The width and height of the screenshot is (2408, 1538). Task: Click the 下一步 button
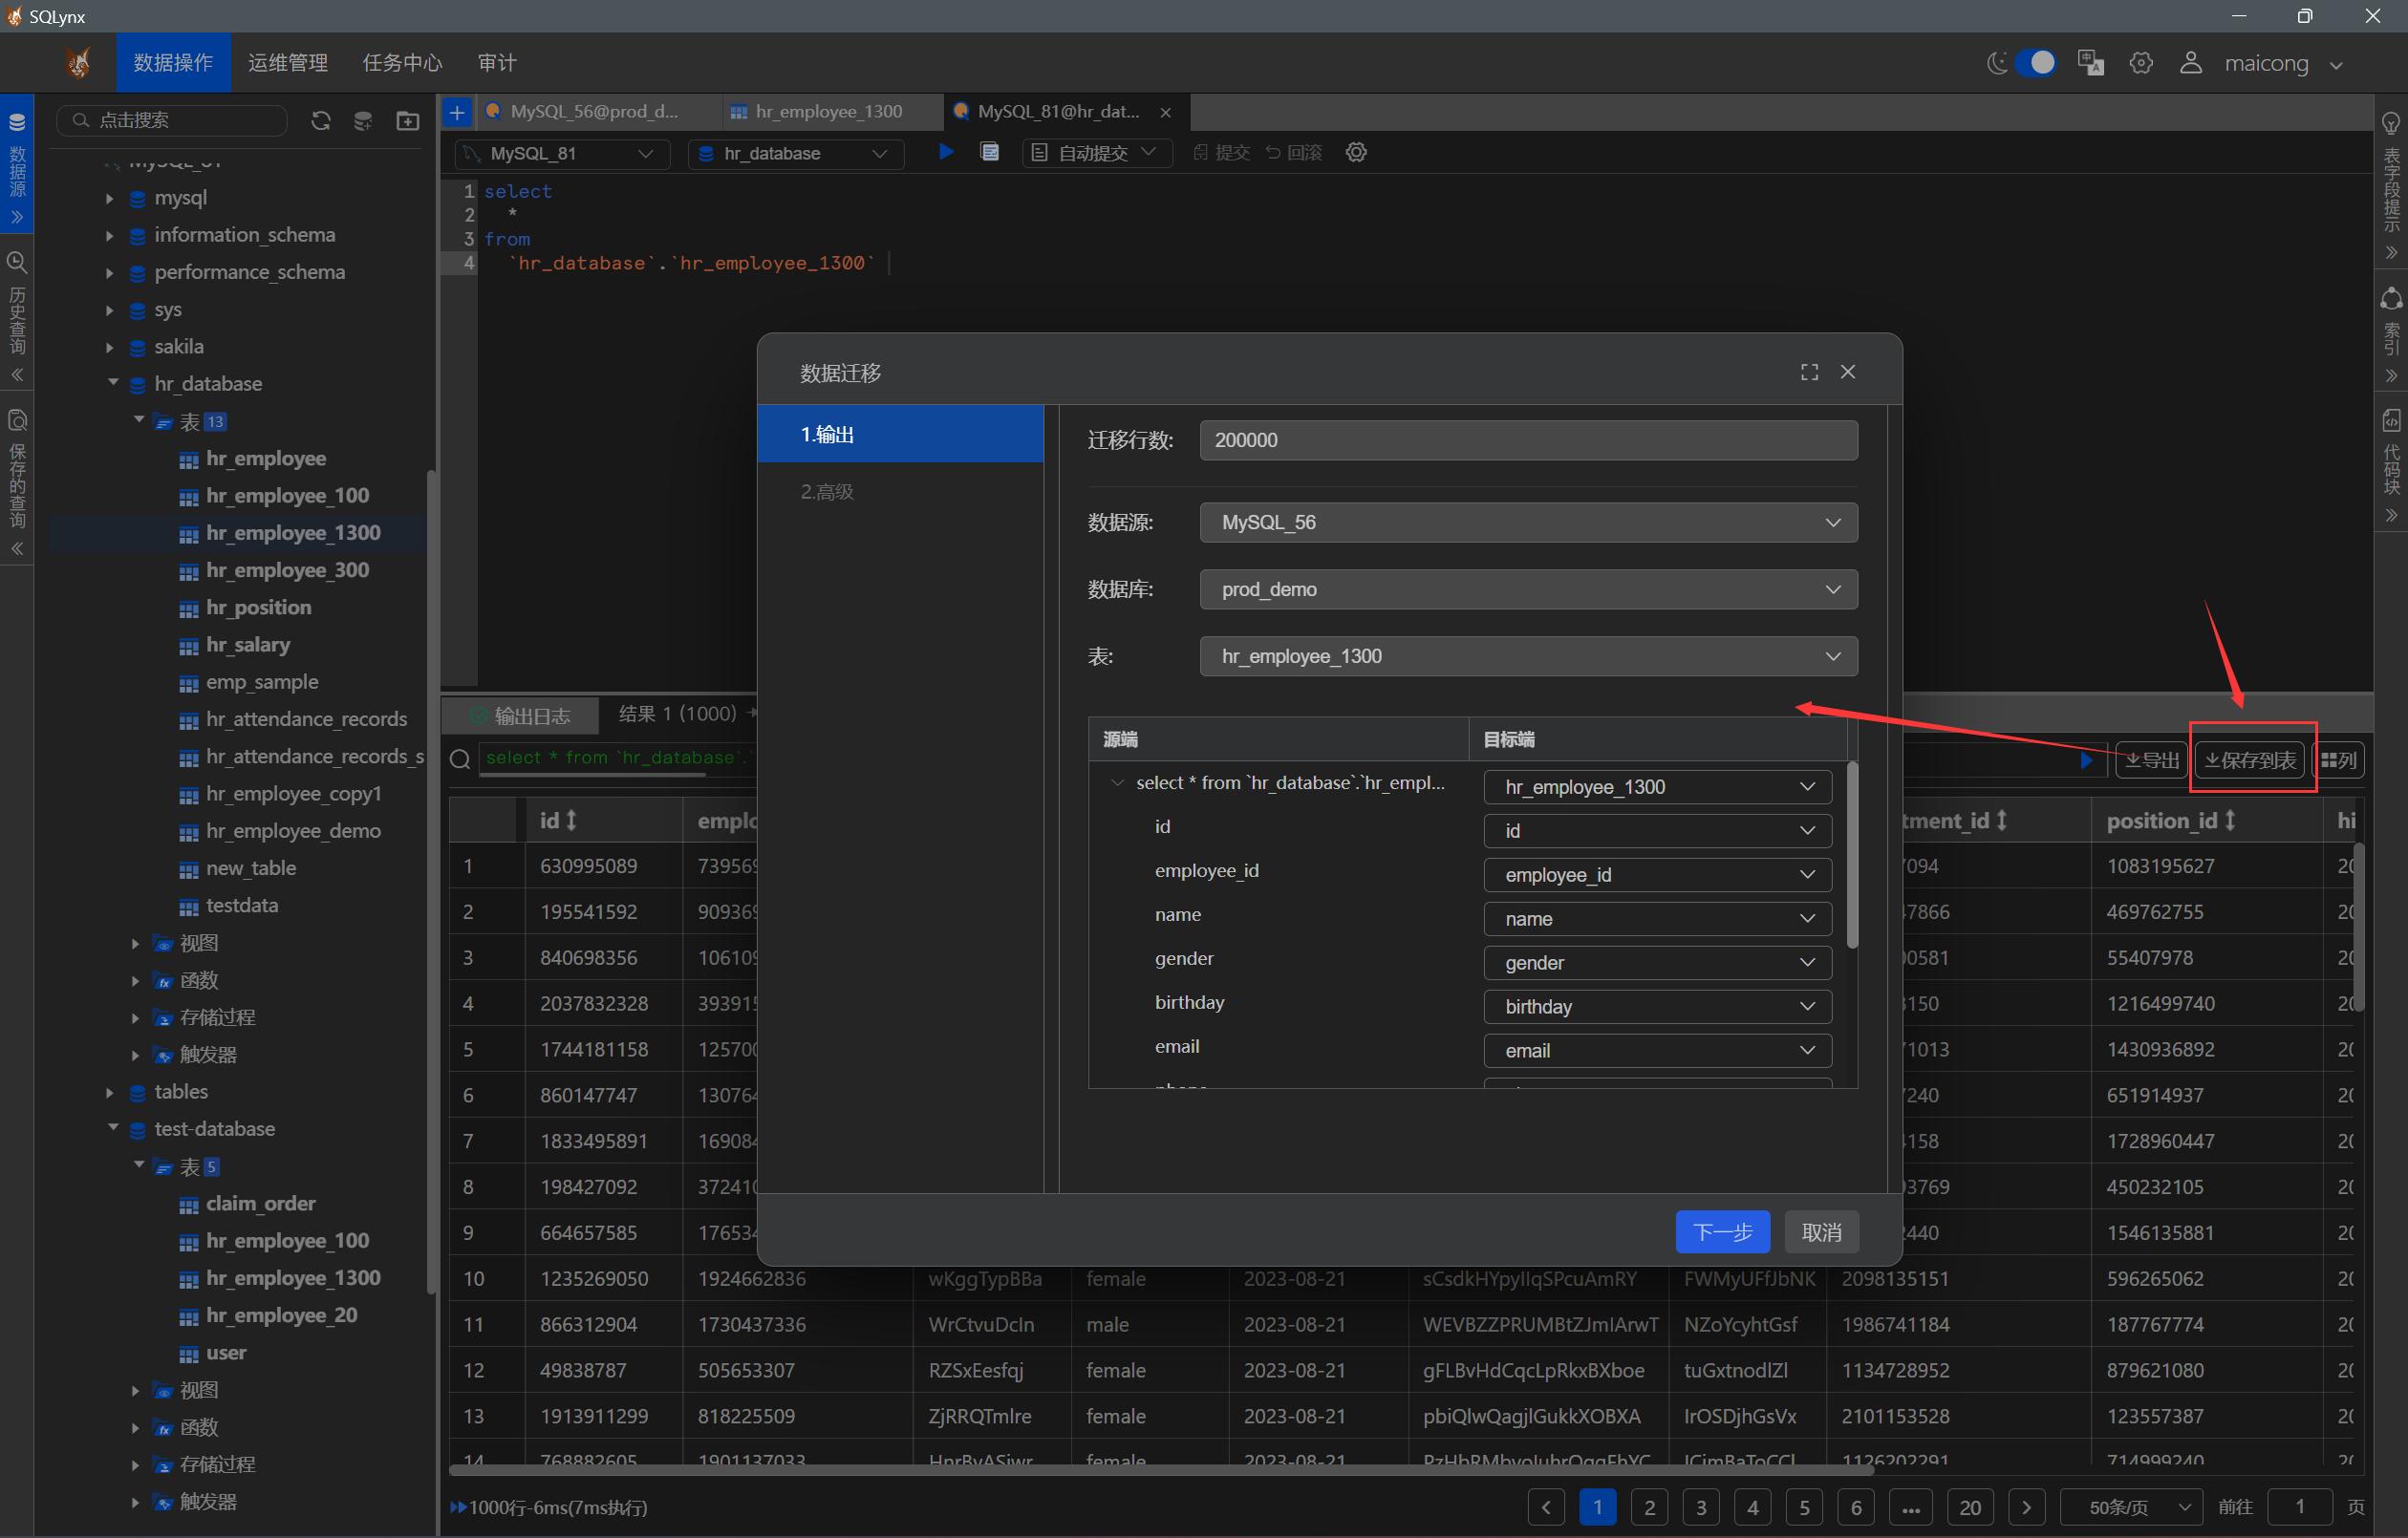1722,1232
